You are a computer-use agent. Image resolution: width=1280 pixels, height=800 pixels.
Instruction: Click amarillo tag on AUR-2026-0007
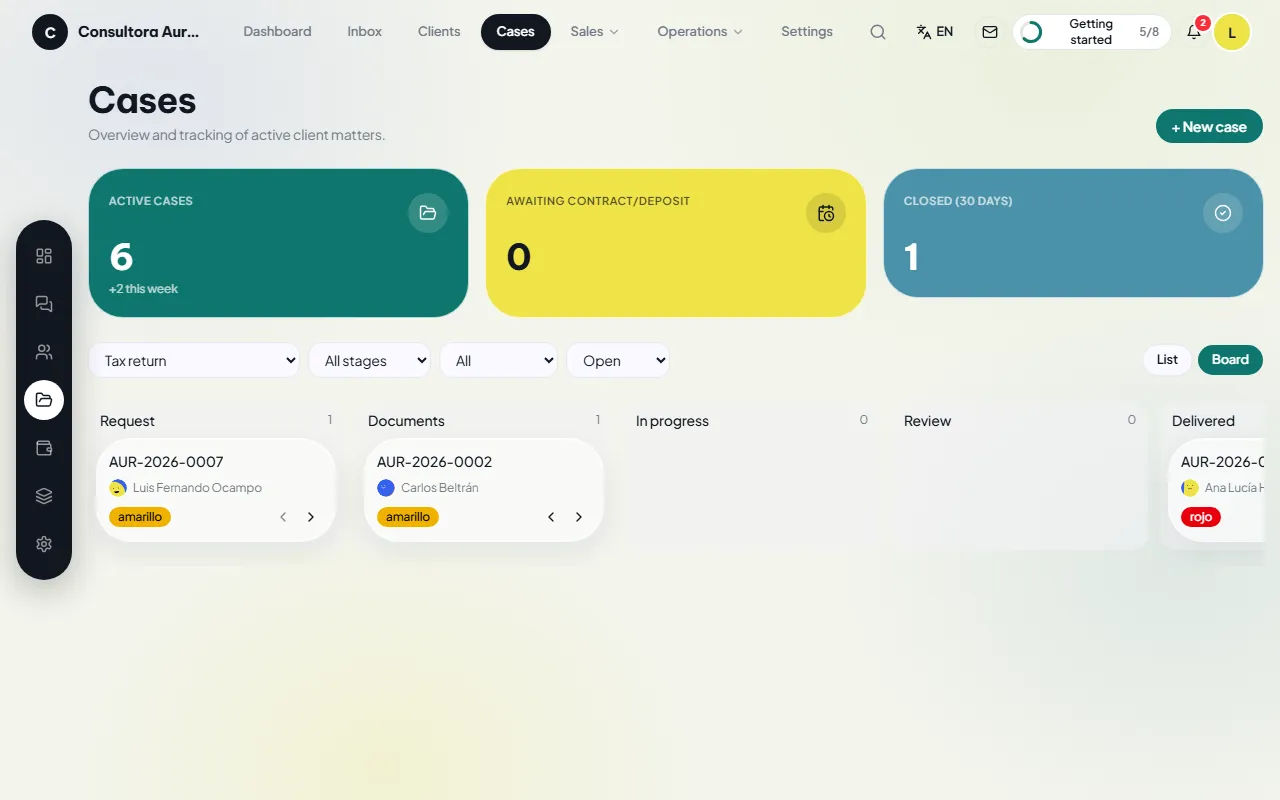pyautogui.click(x=140, y=517)
